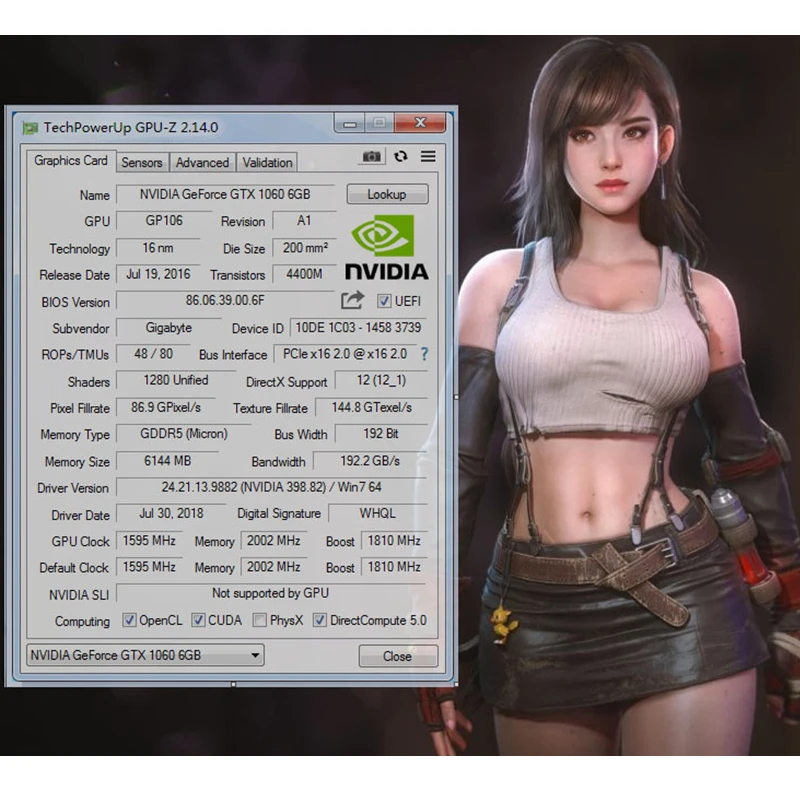Screen dimensions: 800x800
Task: Click the Texture Fillrate value 144.8 GTexel/s
Action: 371,408
